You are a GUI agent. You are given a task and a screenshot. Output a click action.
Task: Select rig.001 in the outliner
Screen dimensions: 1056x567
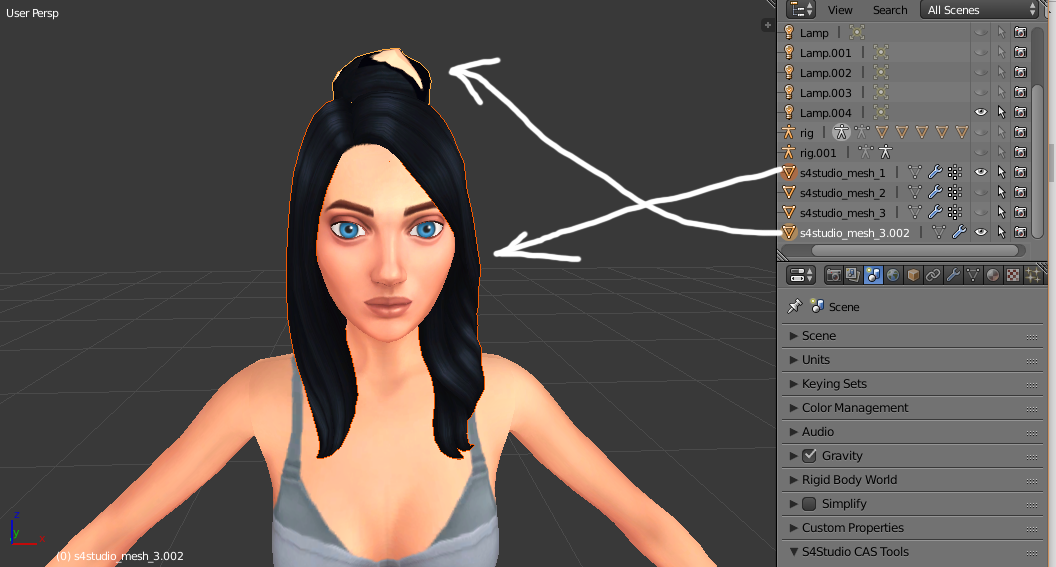[x=818, y=153]
